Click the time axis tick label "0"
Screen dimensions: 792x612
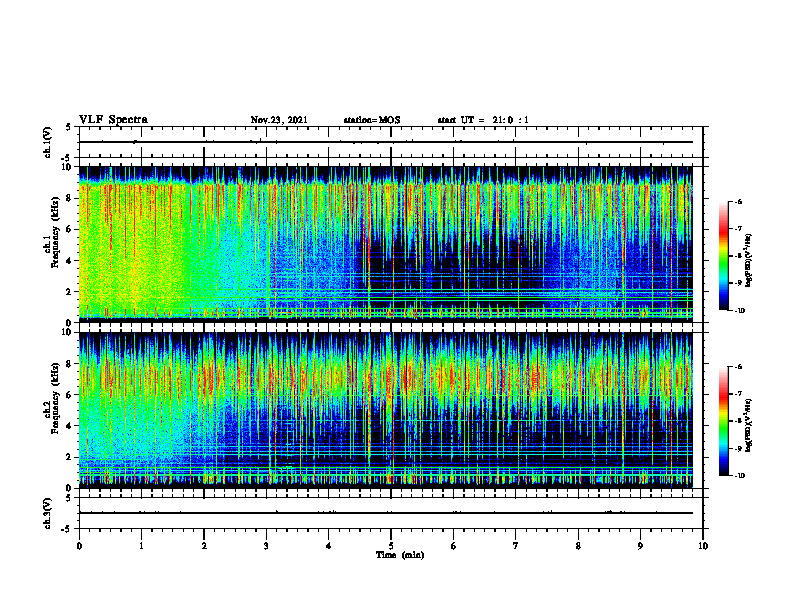(x=79, y=546)
